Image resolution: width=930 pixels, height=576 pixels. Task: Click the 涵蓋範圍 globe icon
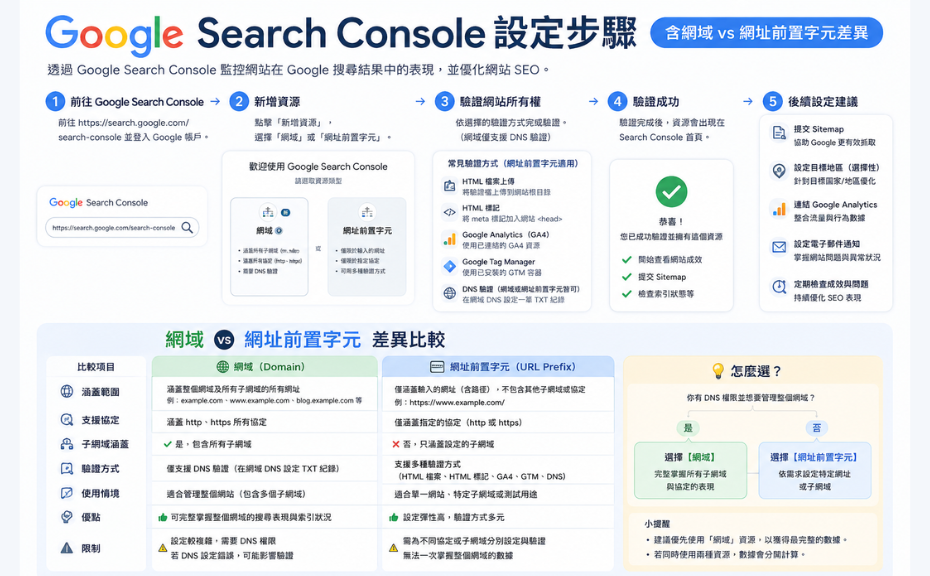pos(67,392)
